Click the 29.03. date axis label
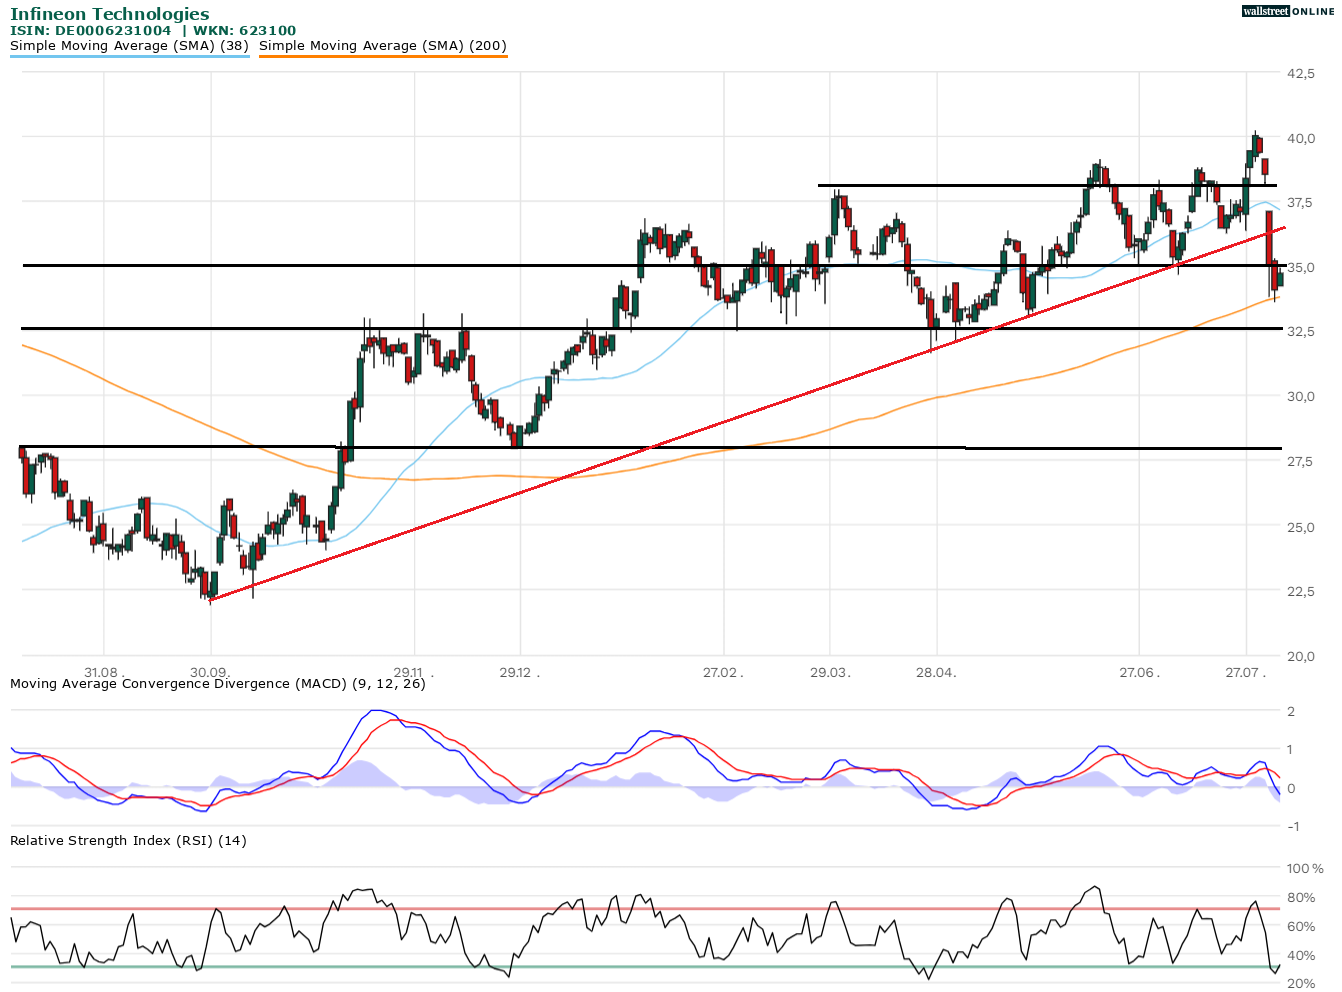 tap(831, 672)
